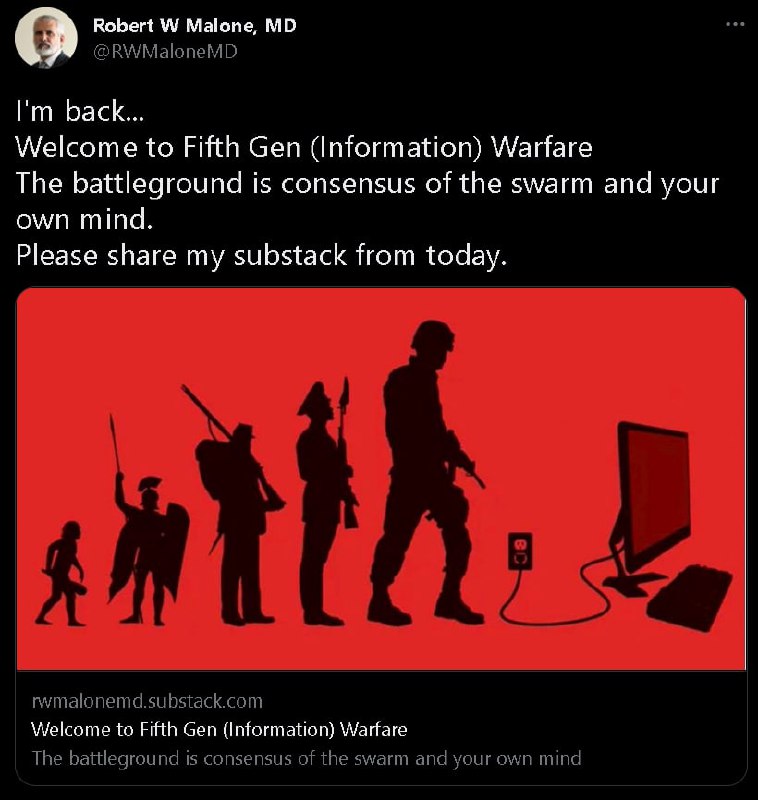
Task: Click the modern soldier silhouette with helmet
Action: 426,472
